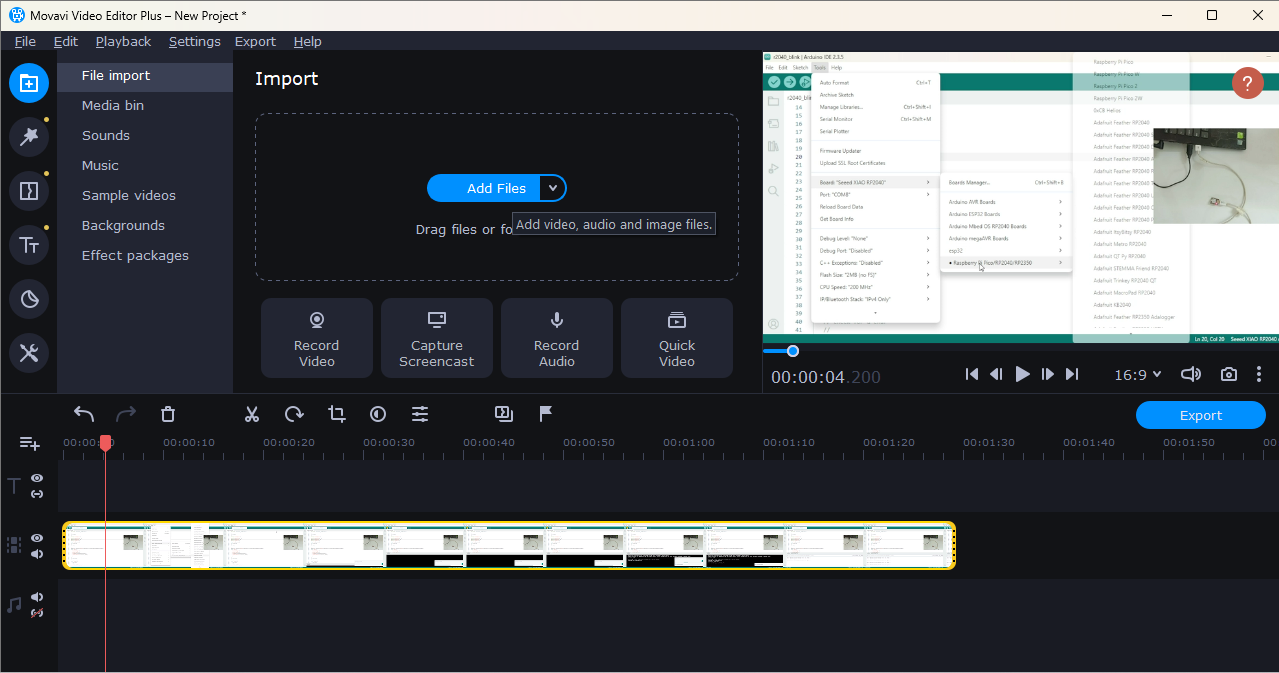Select Sounds category
The height and width of the screenshot is (673, 1279).
click(145, 136)
